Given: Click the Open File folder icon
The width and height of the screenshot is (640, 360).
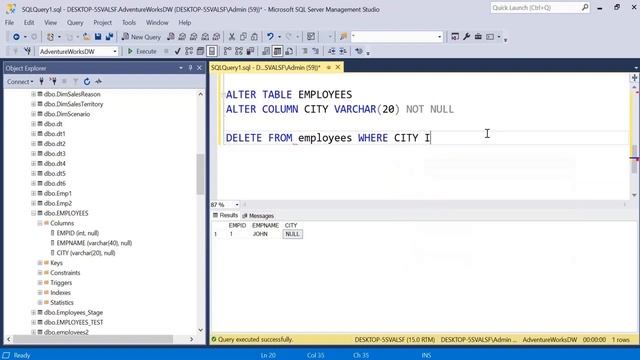Looking at the screenshot, I should [87, 37].
